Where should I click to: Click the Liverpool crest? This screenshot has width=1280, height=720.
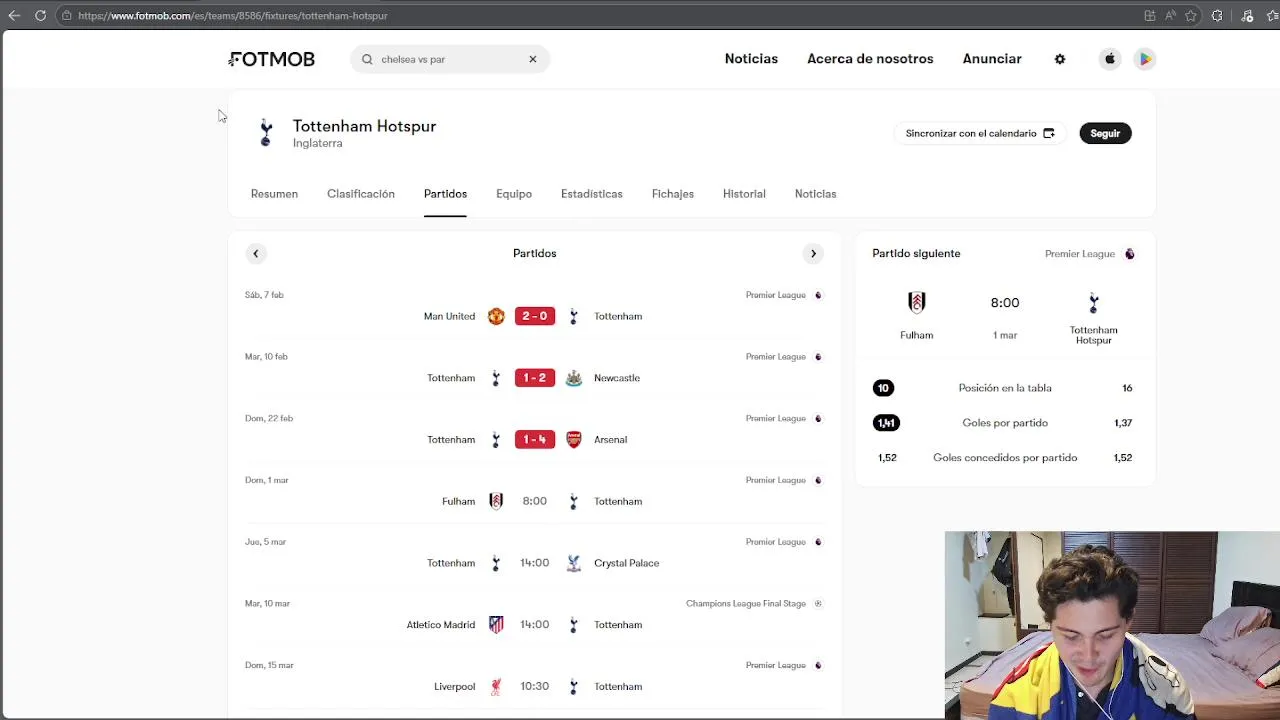point(496,686)
